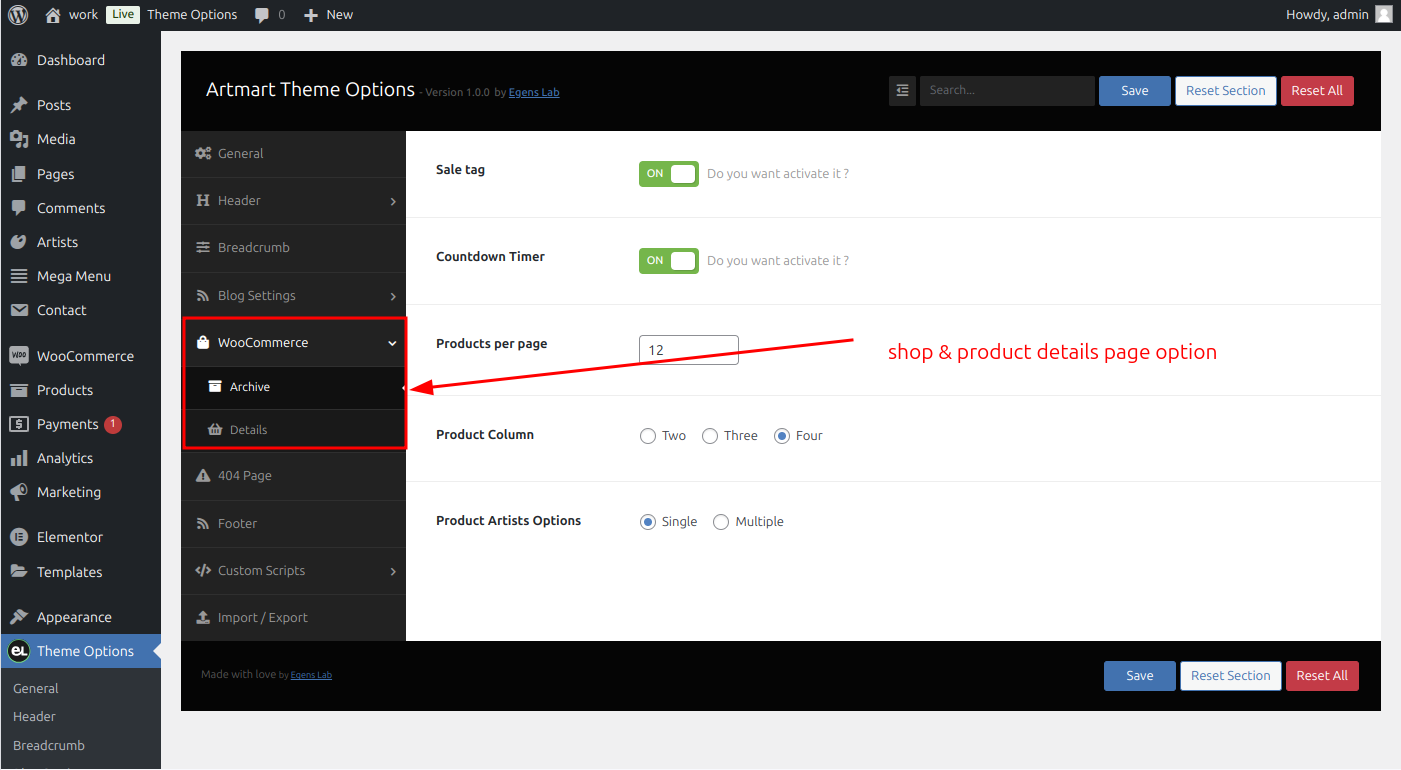
Task: Expand the Blog Settings section arrow
Action: coord(393,296)
